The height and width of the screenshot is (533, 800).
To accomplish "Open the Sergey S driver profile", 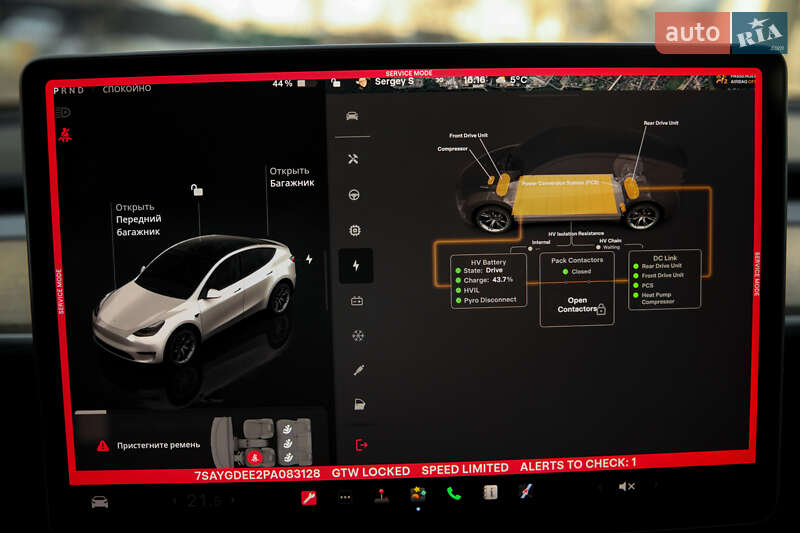I will [x=394, y=82].
